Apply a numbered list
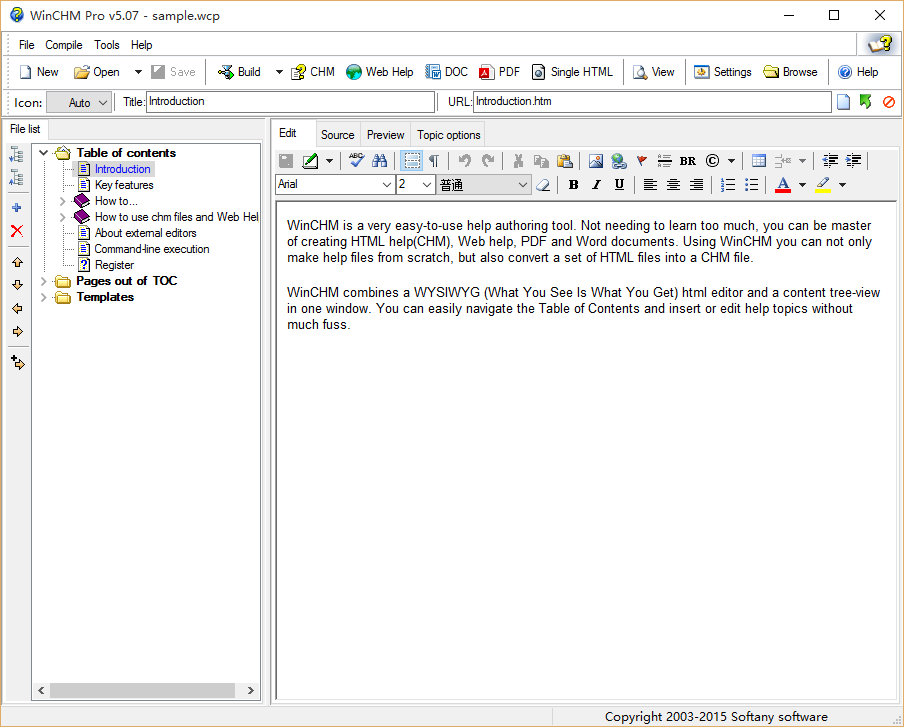Viewport: 904px width, 727px height. [728, 184]
